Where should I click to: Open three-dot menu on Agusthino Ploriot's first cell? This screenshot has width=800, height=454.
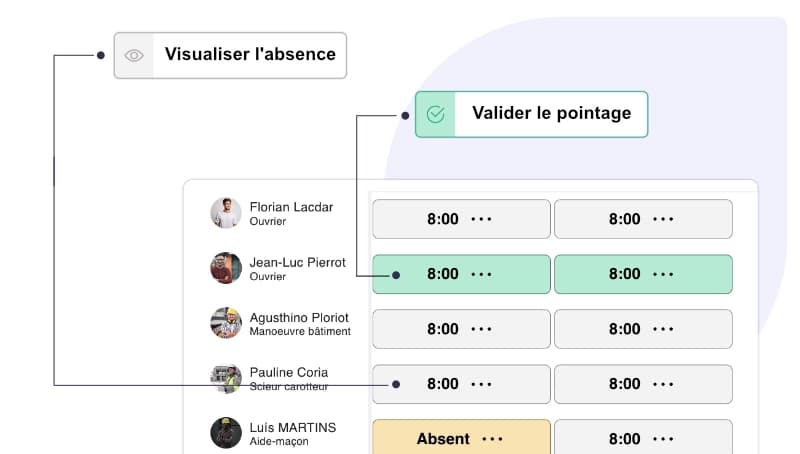pyautogui.click(x=481, y=329)
